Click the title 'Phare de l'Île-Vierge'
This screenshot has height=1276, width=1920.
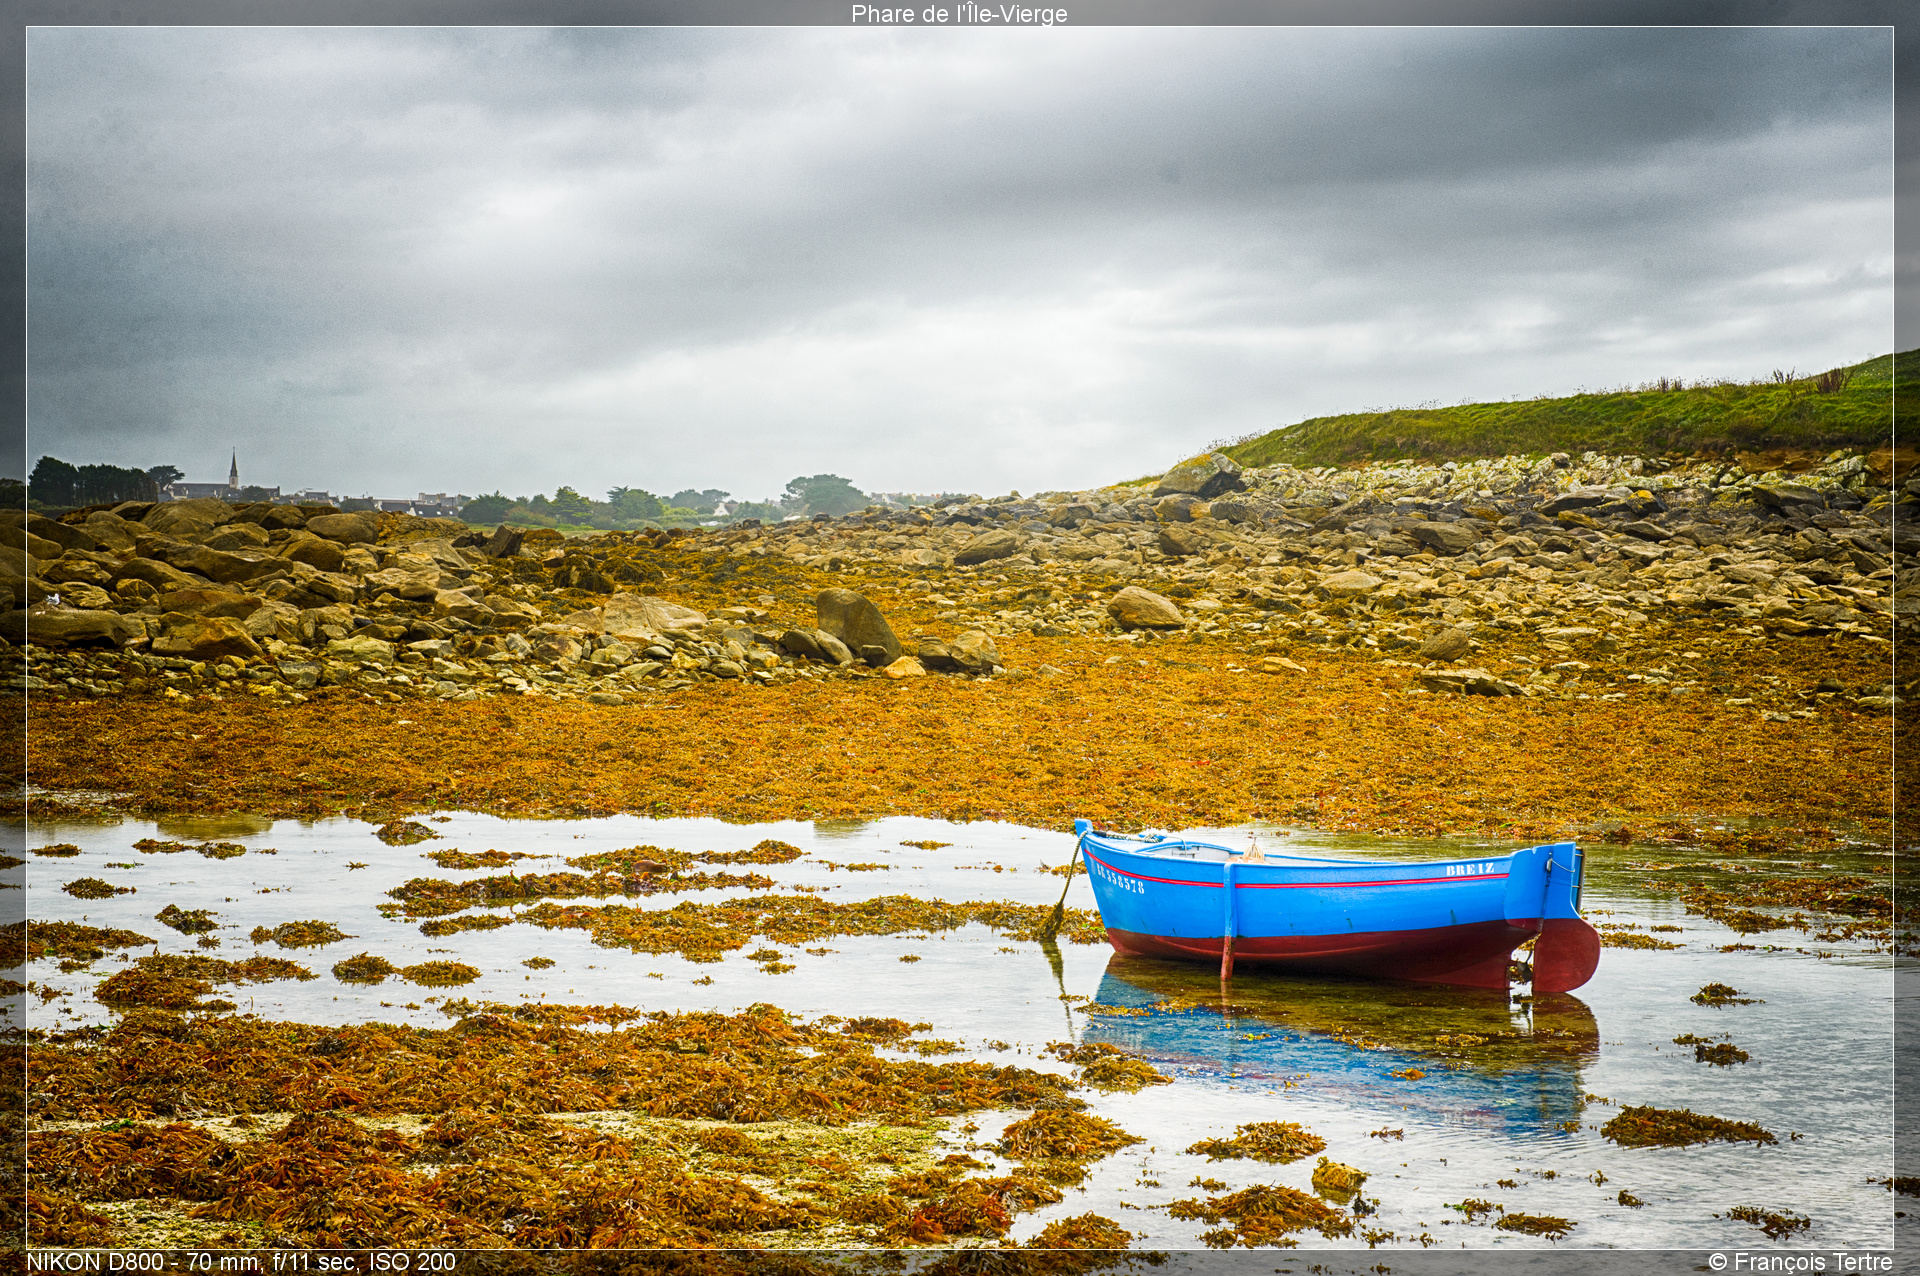(959, 14)
